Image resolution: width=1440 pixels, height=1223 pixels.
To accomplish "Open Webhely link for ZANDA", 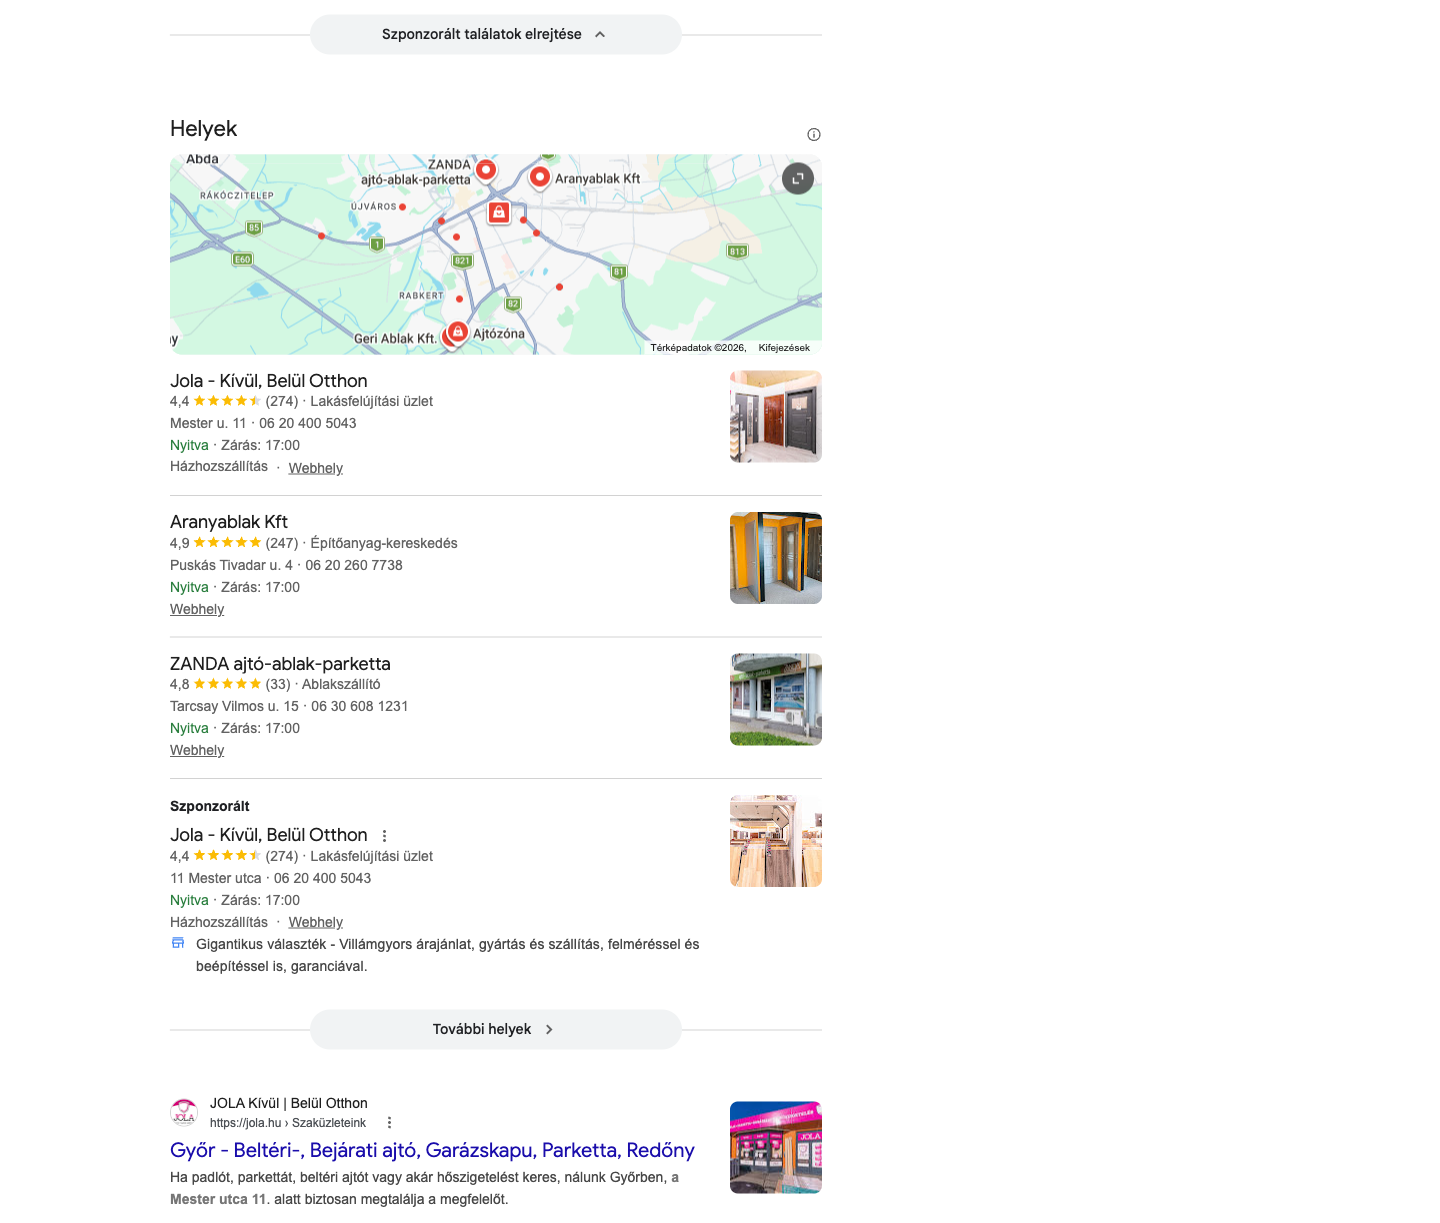I will point(197,750).
